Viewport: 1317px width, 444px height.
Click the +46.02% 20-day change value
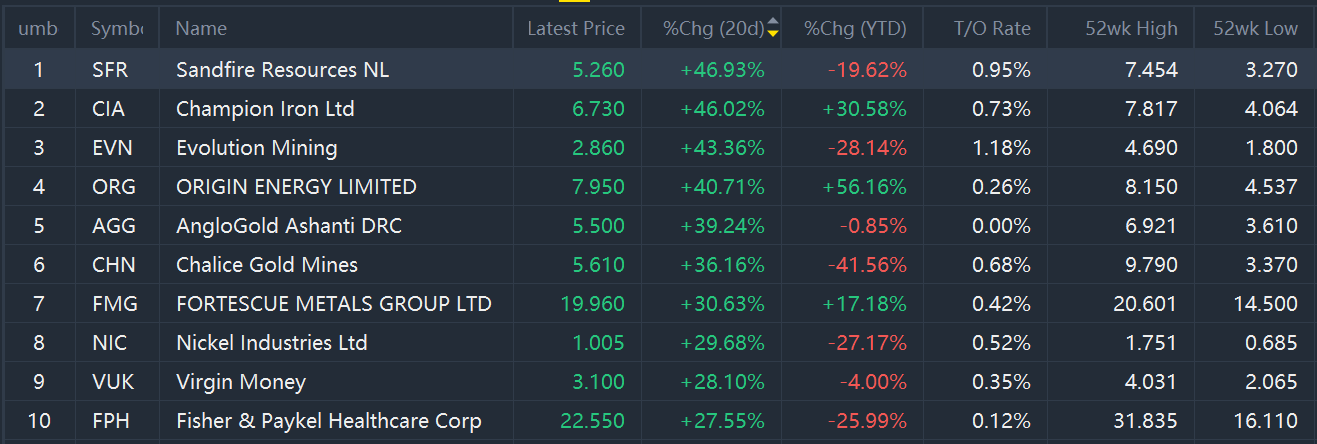(722, 109)
